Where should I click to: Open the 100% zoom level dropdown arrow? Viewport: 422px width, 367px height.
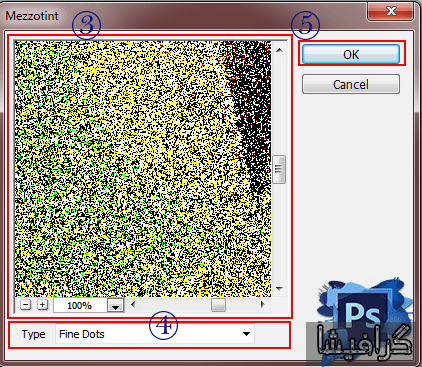(115, 305)
